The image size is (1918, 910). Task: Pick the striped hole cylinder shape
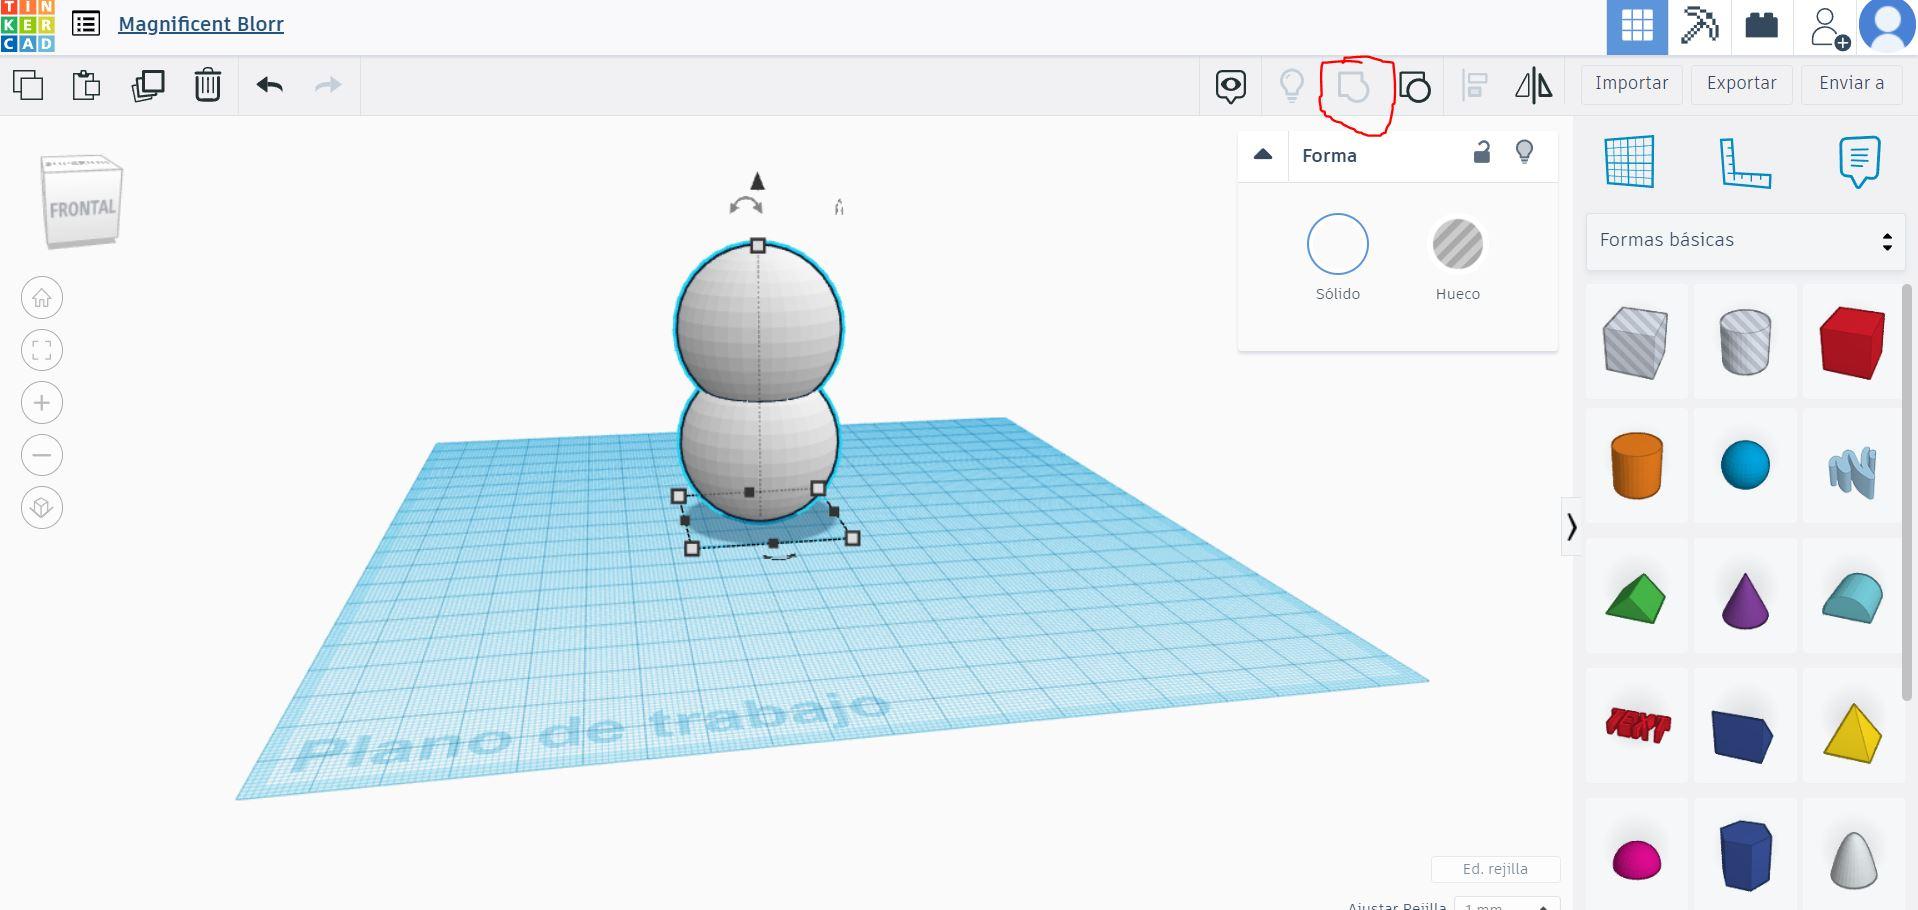pos(1745,342)
